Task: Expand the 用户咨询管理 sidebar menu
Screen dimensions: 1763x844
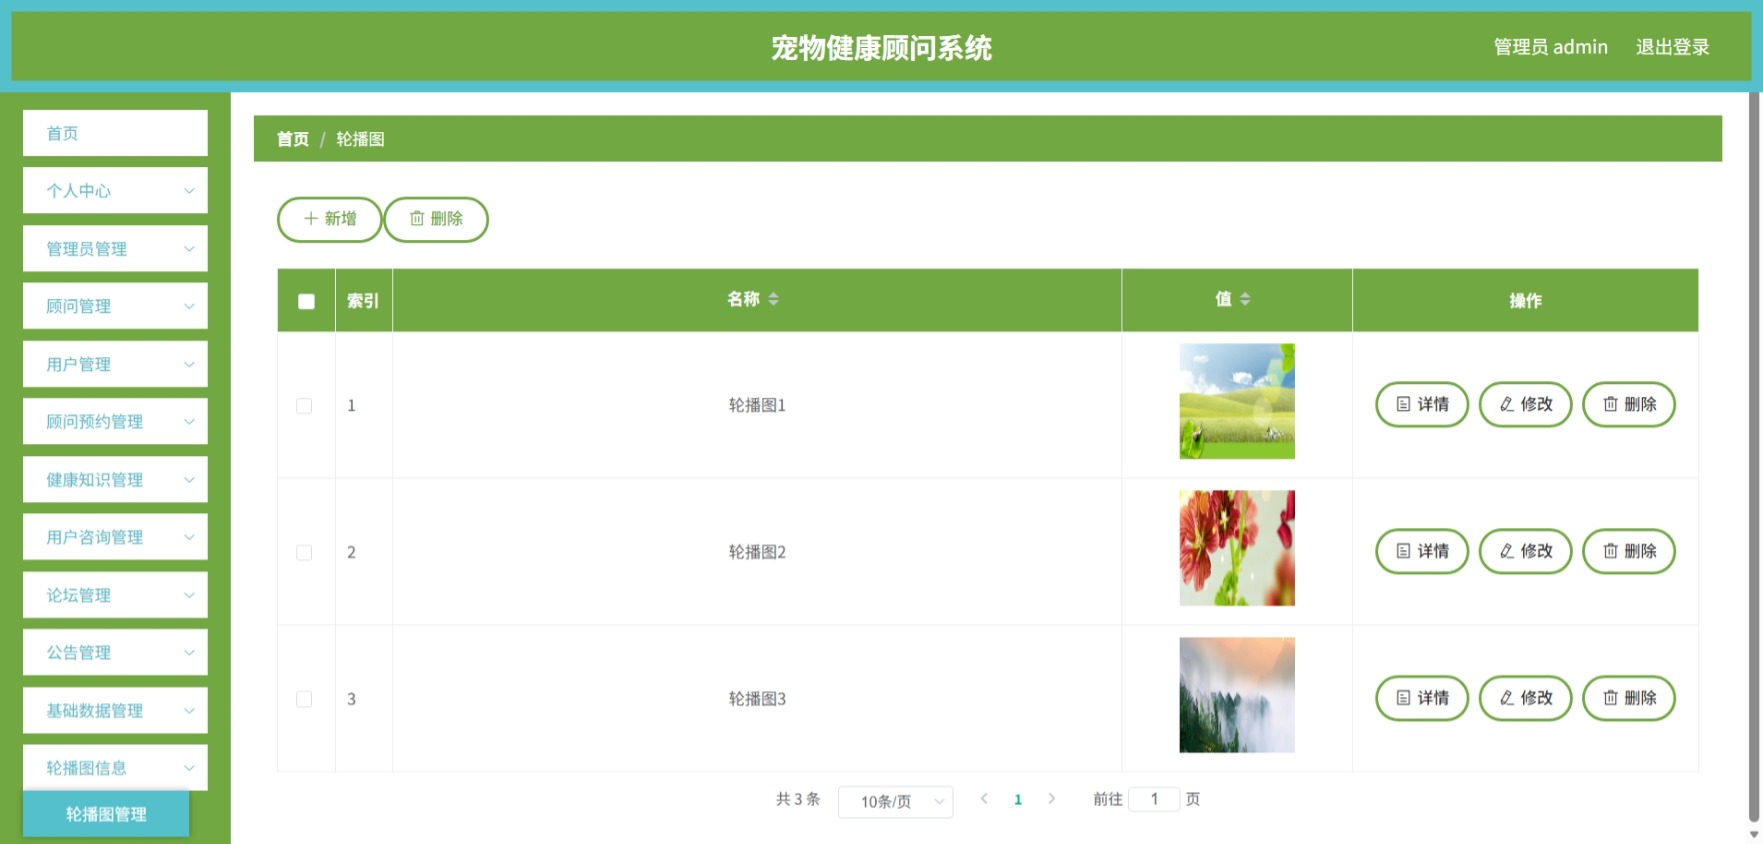Action: point(115,537)
